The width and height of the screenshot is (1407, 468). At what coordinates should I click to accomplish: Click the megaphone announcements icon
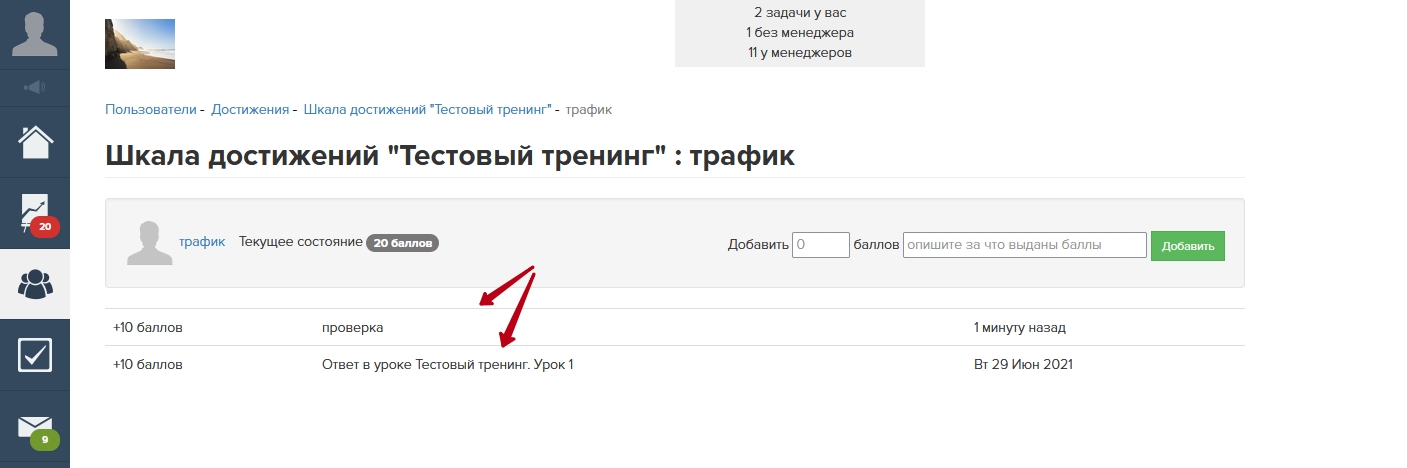click(35, 88)
